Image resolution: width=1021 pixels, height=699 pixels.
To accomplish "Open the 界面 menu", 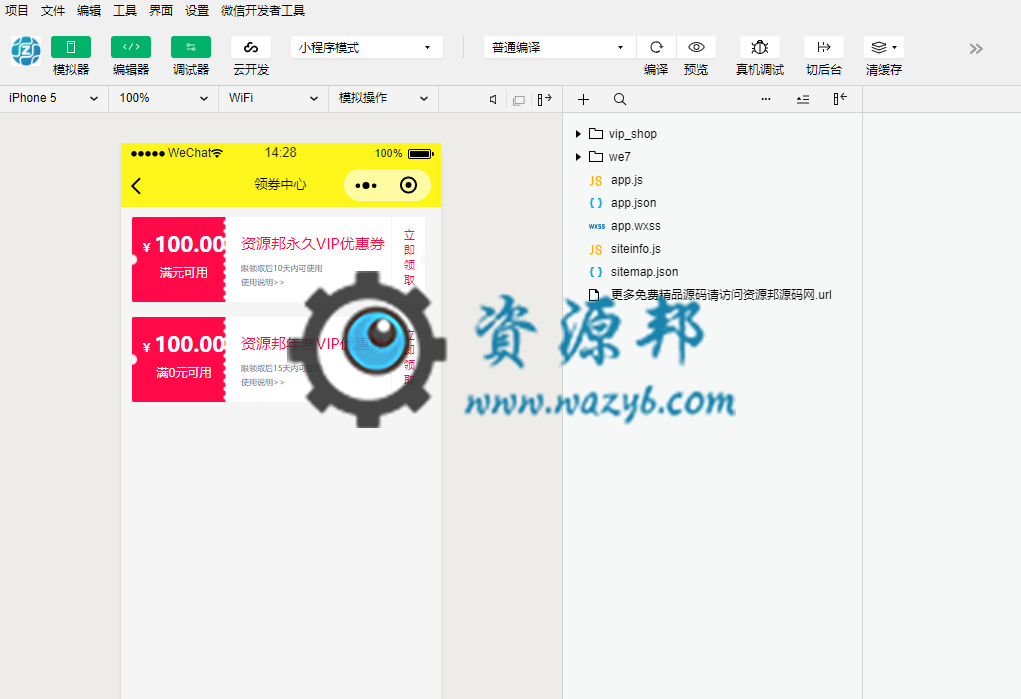I will click(x=161, y=10).
